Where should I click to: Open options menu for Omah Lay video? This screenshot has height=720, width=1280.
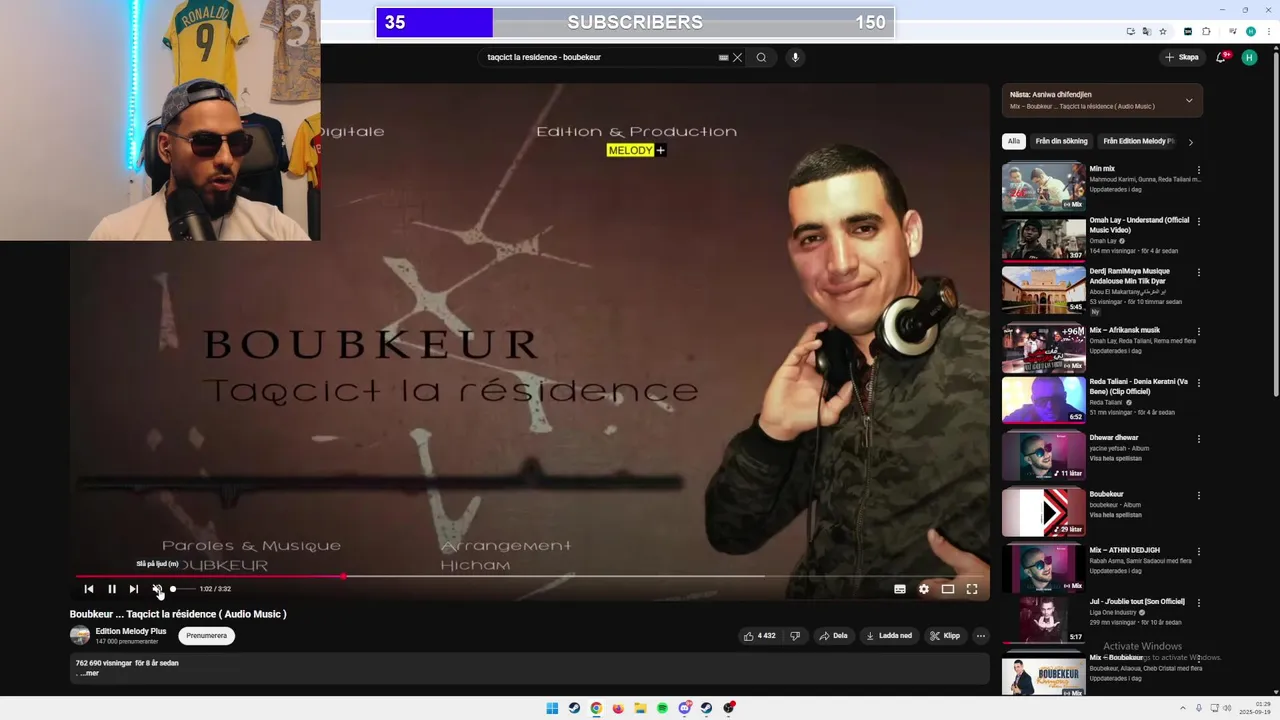coord(1199,222)
